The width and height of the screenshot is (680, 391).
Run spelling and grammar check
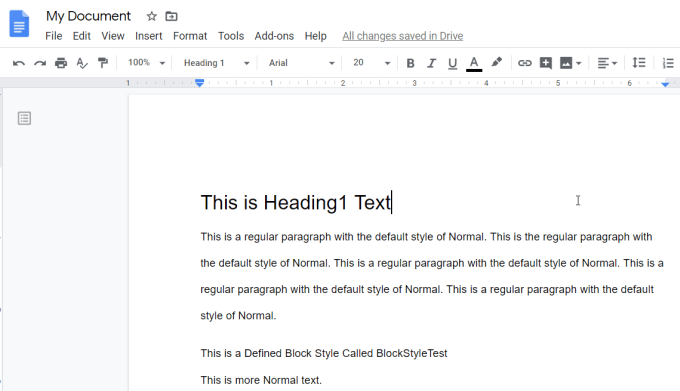click(82, 63)
